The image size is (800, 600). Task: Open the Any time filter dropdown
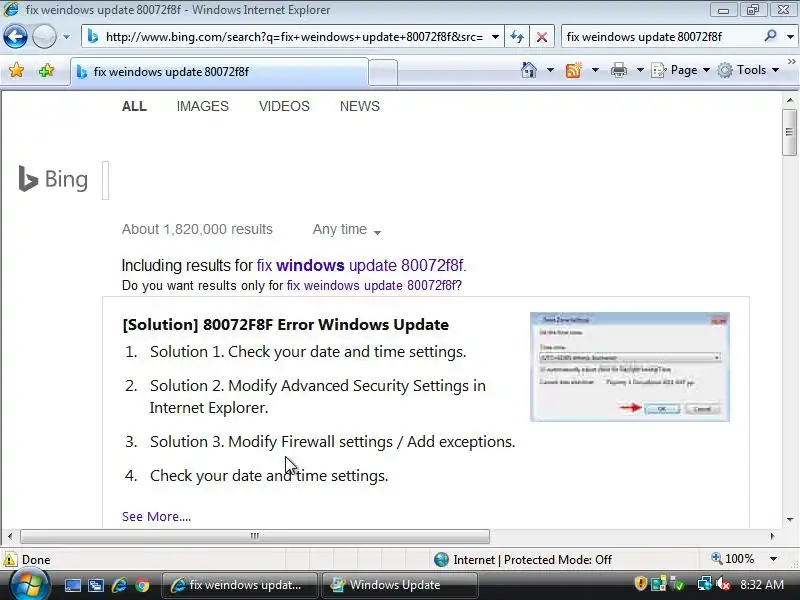[x=347, y=230]
